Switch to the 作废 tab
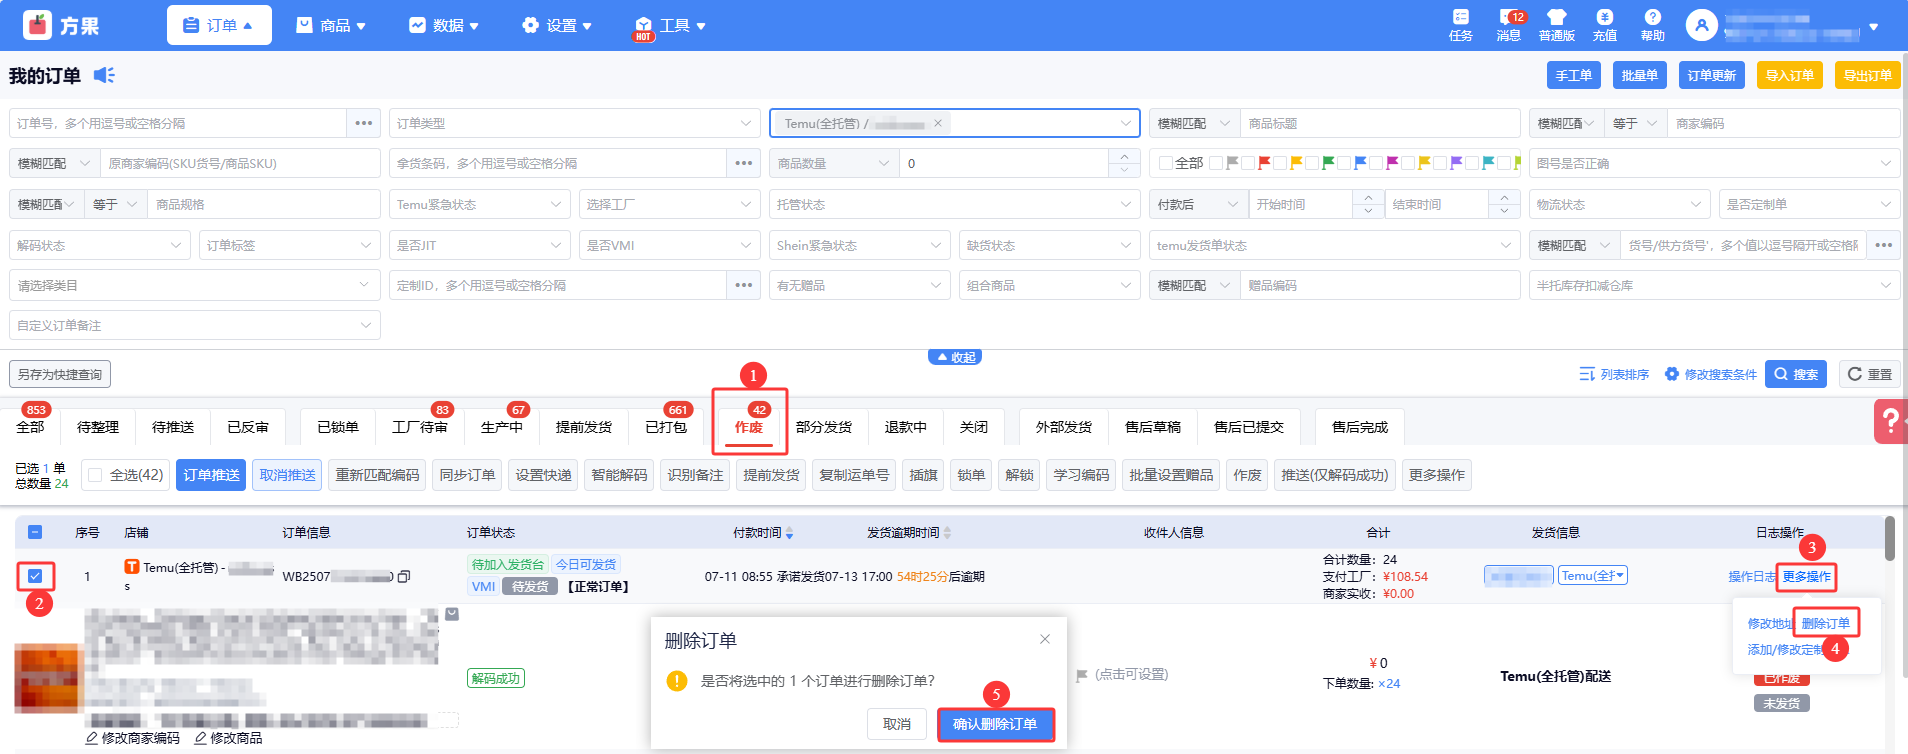Image resolution: width=1908 pixels, height=754 pixels. pos(748,427)
